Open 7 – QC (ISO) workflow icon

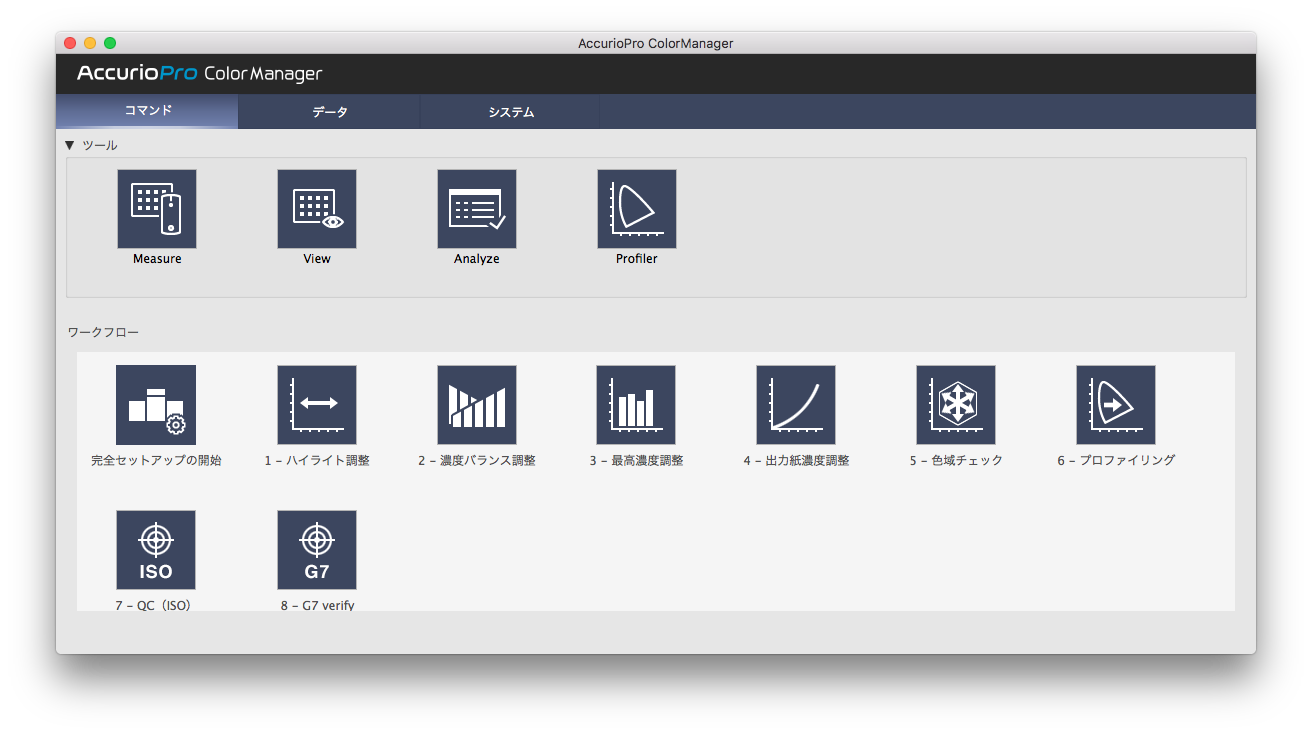156,550
